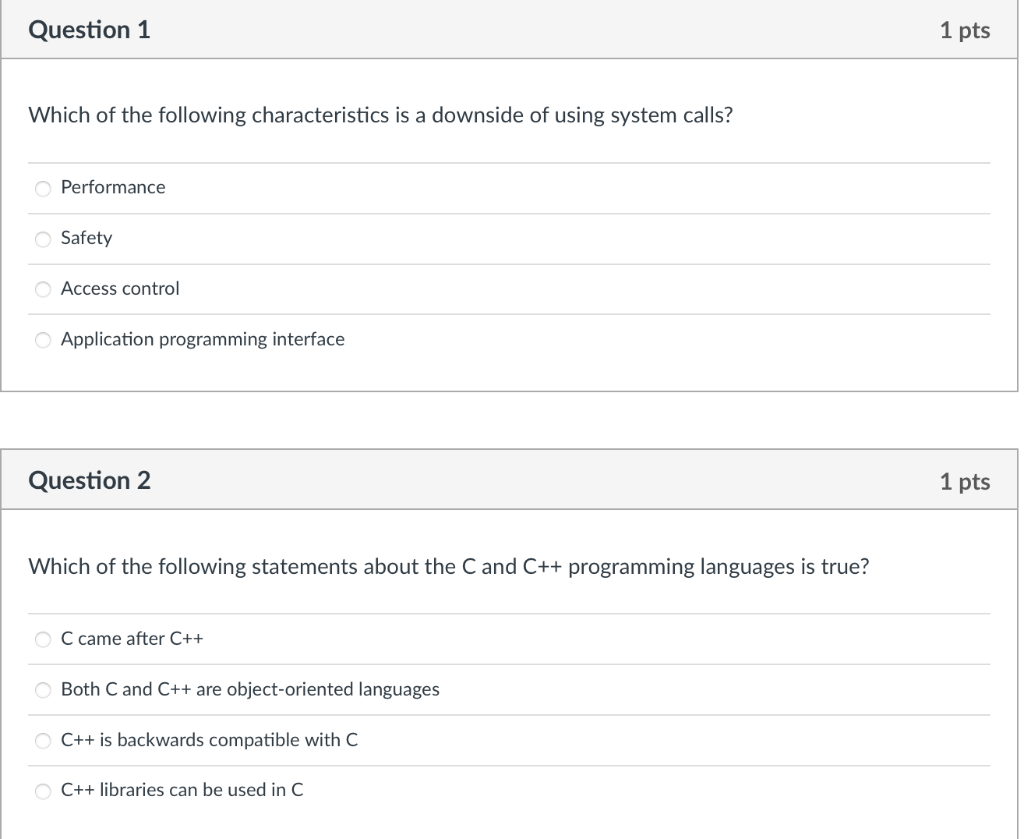Click the Performance answer label text

pyautogui.click(x=112, y=188)
